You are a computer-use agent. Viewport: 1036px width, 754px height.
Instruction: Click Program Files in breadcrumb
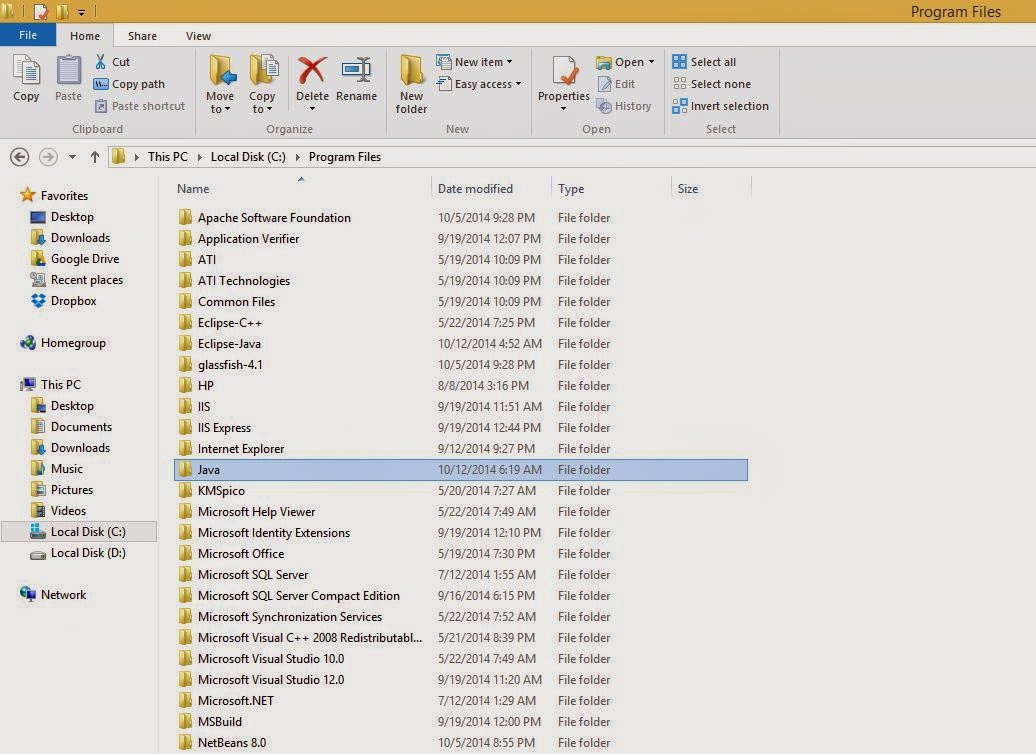tap(345, 157)
